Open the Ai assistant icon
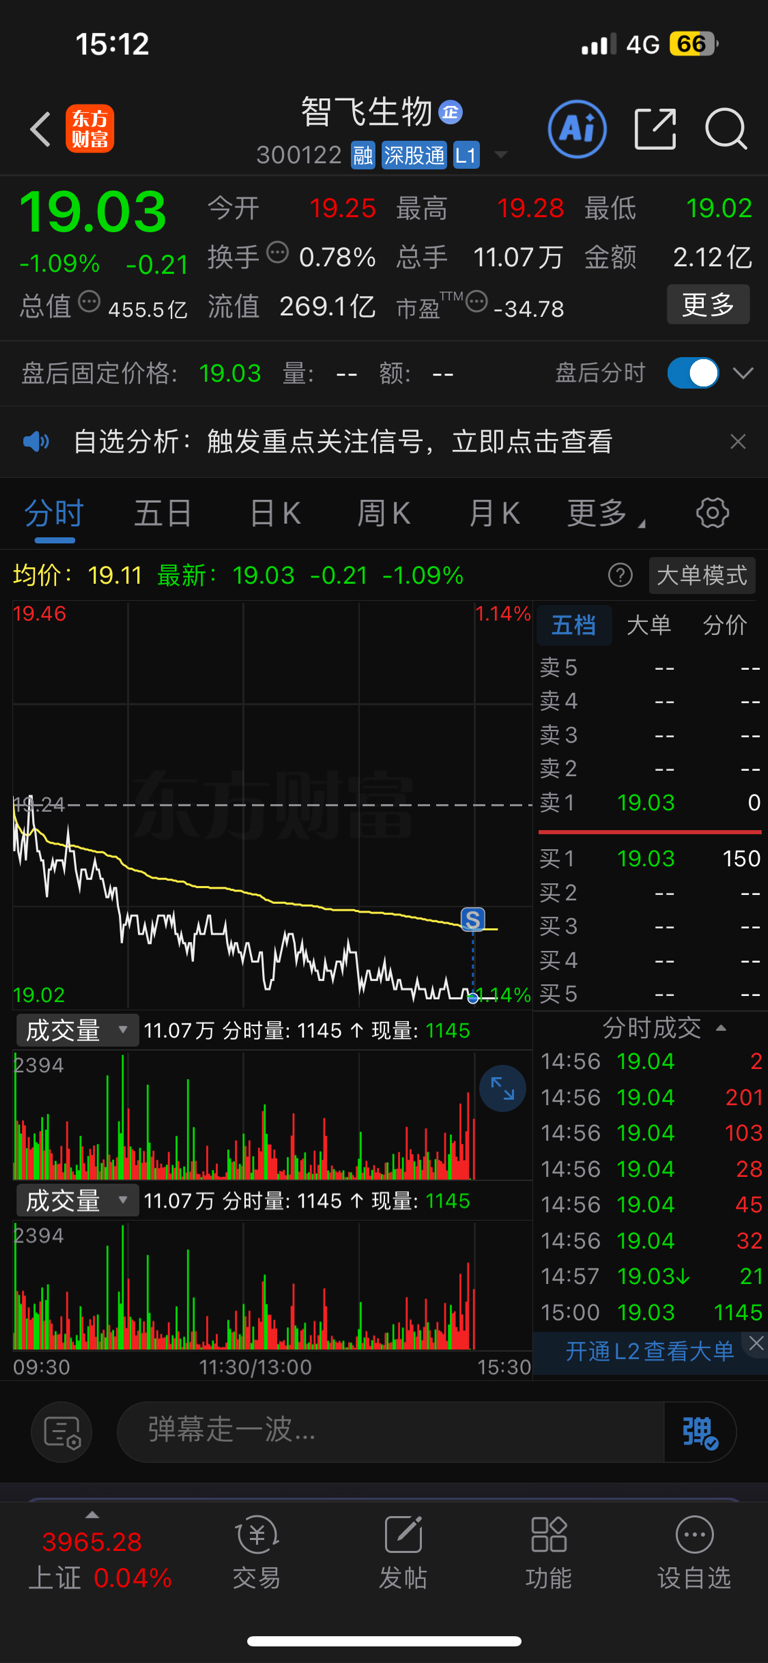768x1663 pixels. click(577, 129)
